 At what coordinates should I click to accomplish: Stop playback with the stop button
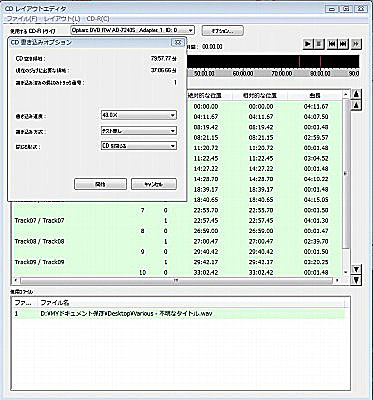[319, 44]
